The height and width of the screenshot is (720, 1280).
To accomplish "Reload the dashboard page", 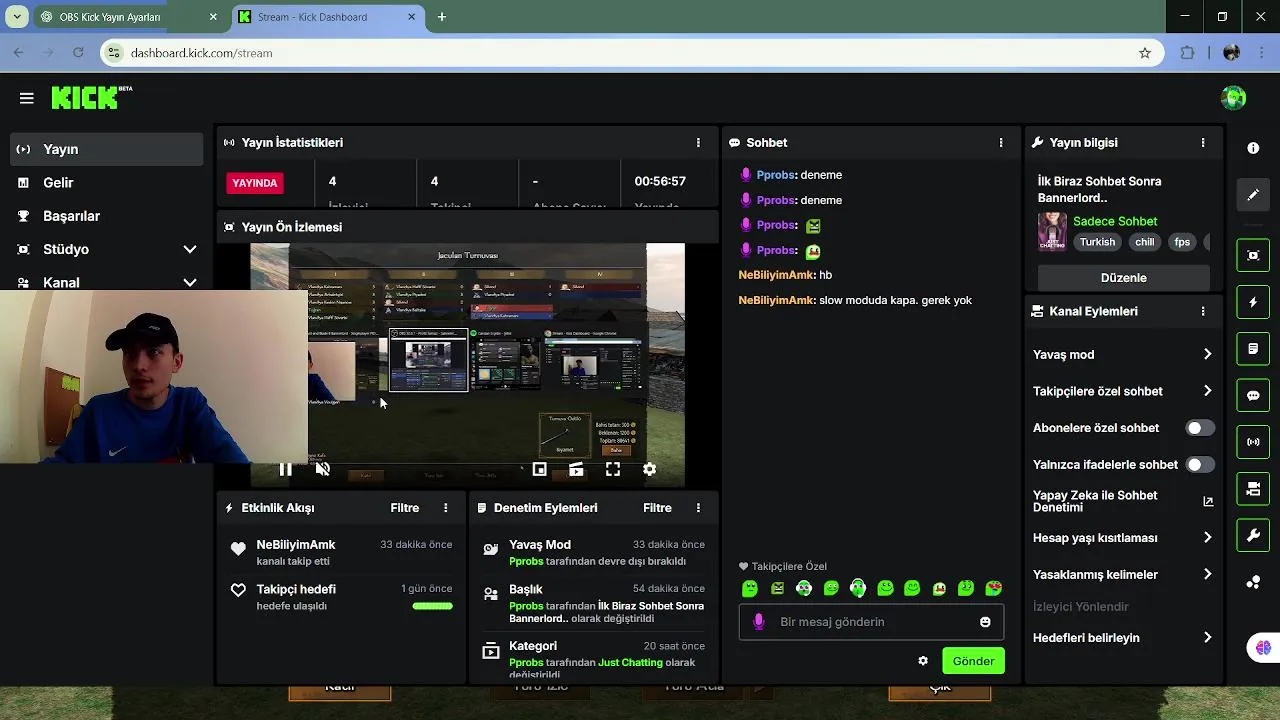I will [x=78, y=53].
